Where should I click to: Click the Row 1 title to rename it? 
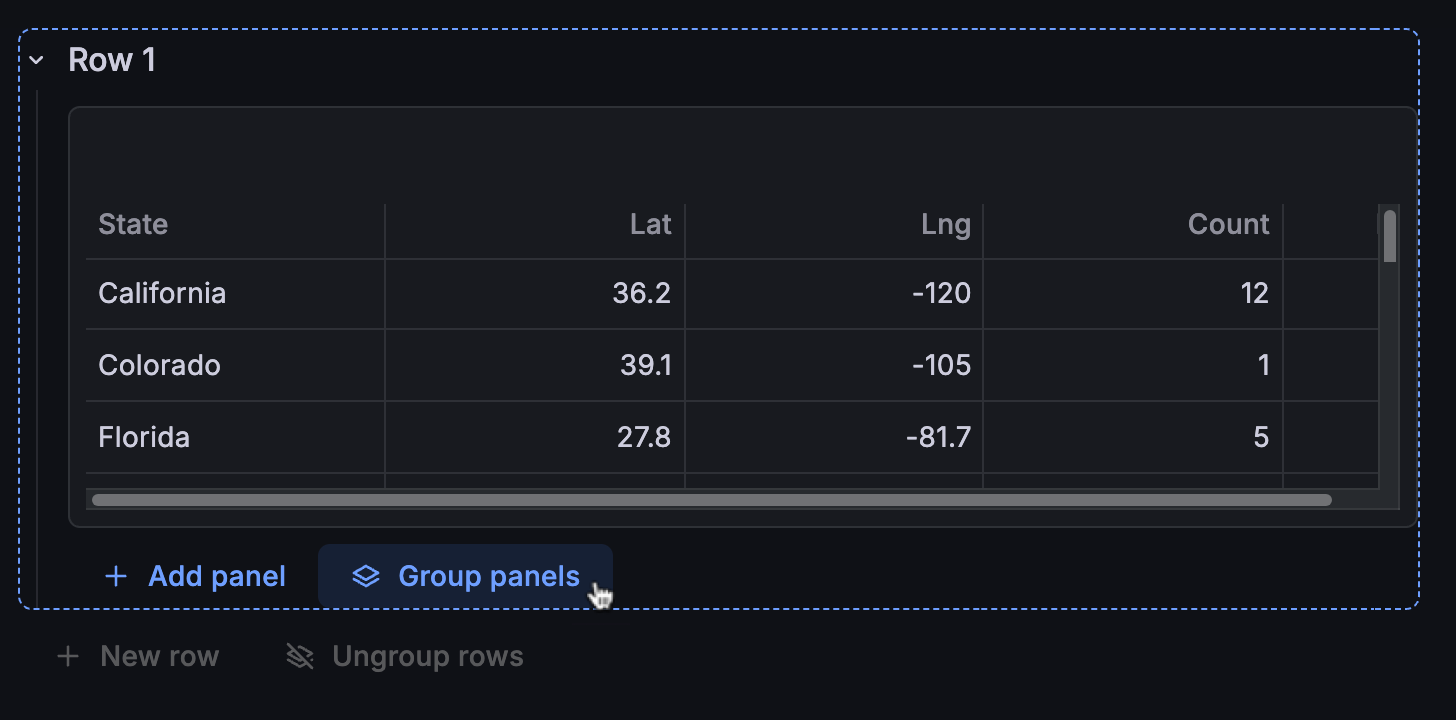click(x=111, y=60)
